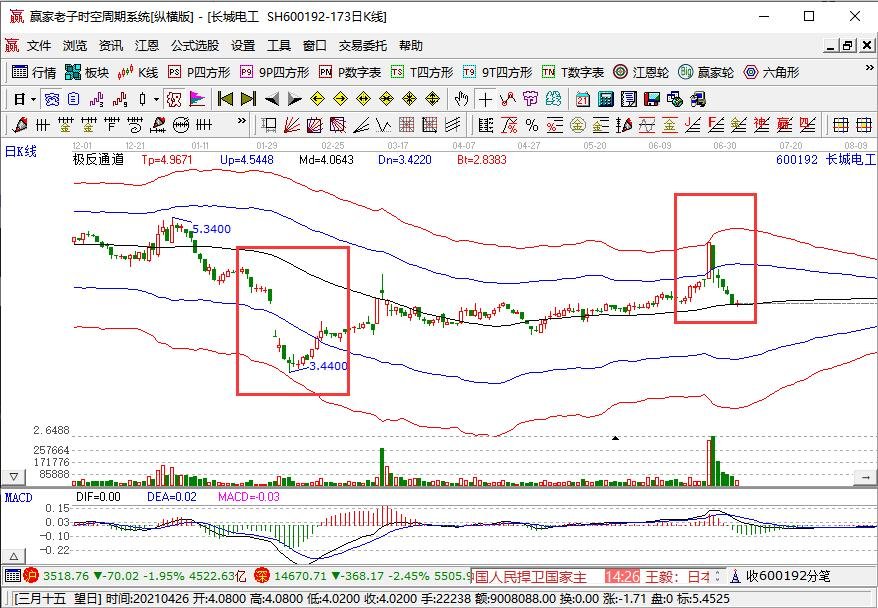Viewport: 878px width, 608px height.
Task: Open the 六角形 hexagon tool
Action: 771,72
